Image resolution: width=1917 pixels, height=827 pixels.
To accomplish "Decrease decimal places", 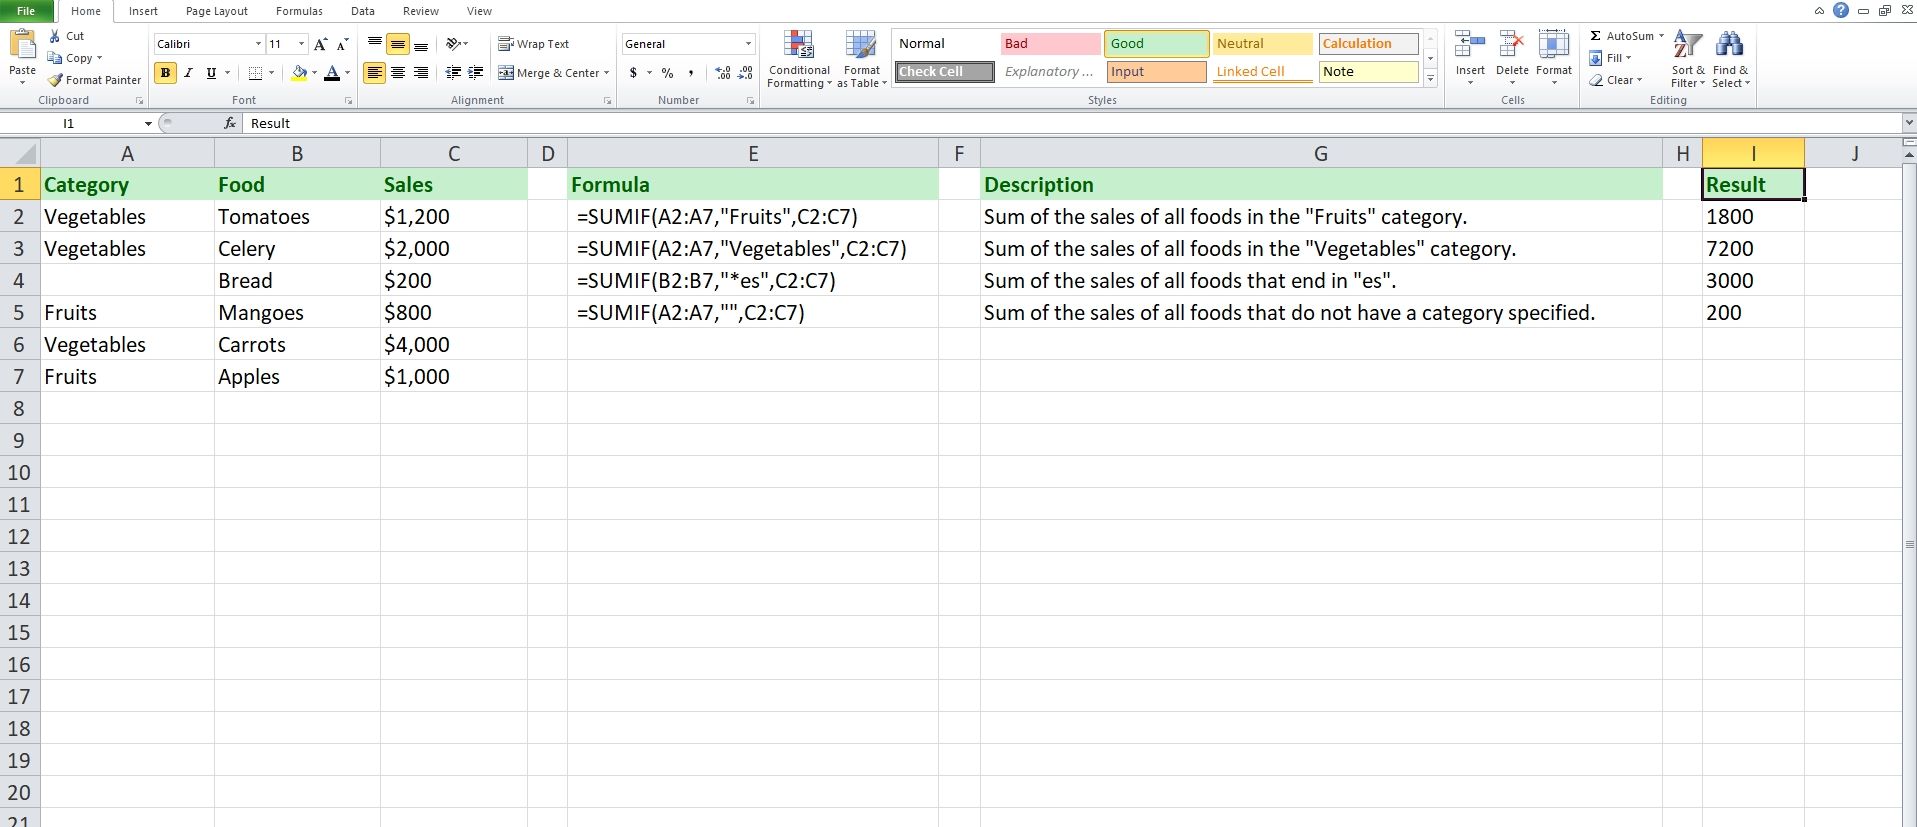I will [745, 73].
